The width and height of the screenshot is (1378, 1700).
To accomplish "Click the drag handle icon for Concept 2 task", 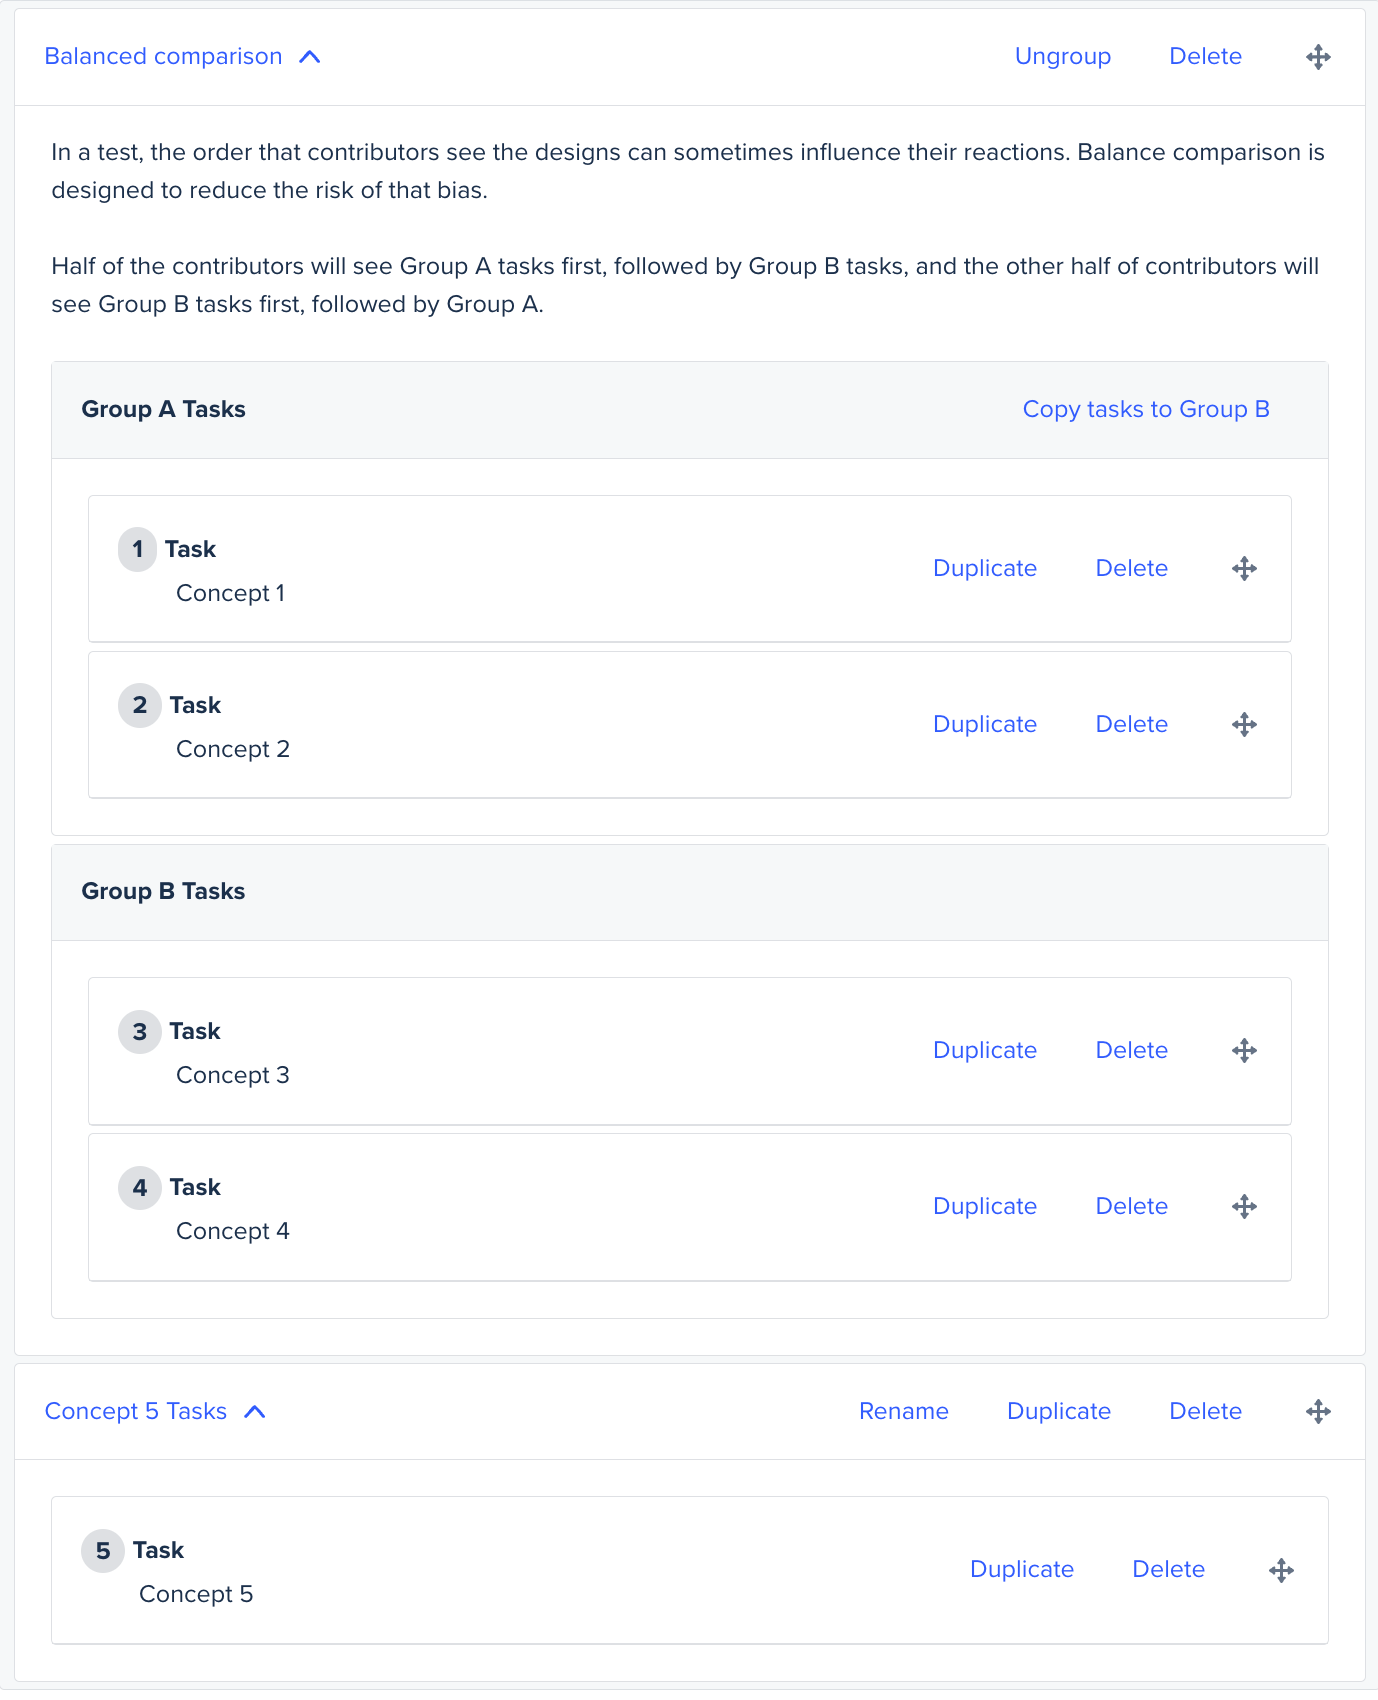I will 1244,725.
